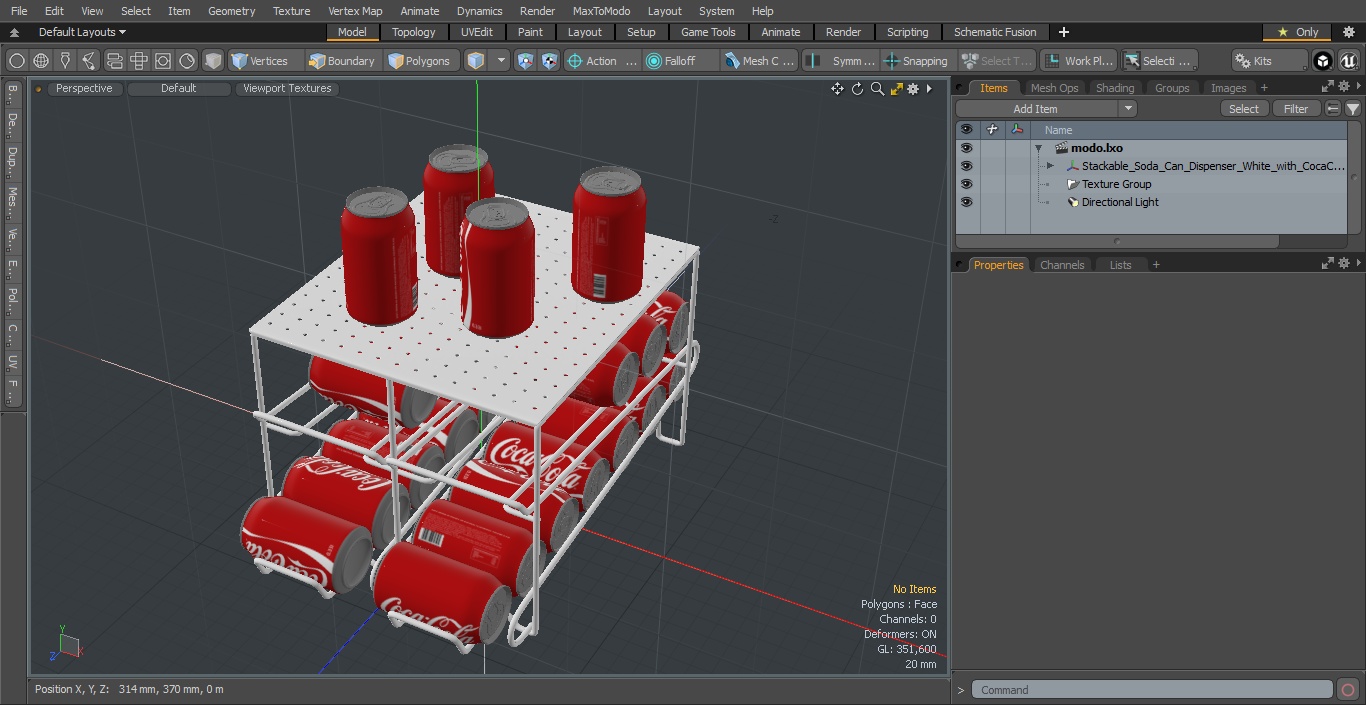
Task: Collapse the modo.lxo scene tree
Action: coord(1038,148)
